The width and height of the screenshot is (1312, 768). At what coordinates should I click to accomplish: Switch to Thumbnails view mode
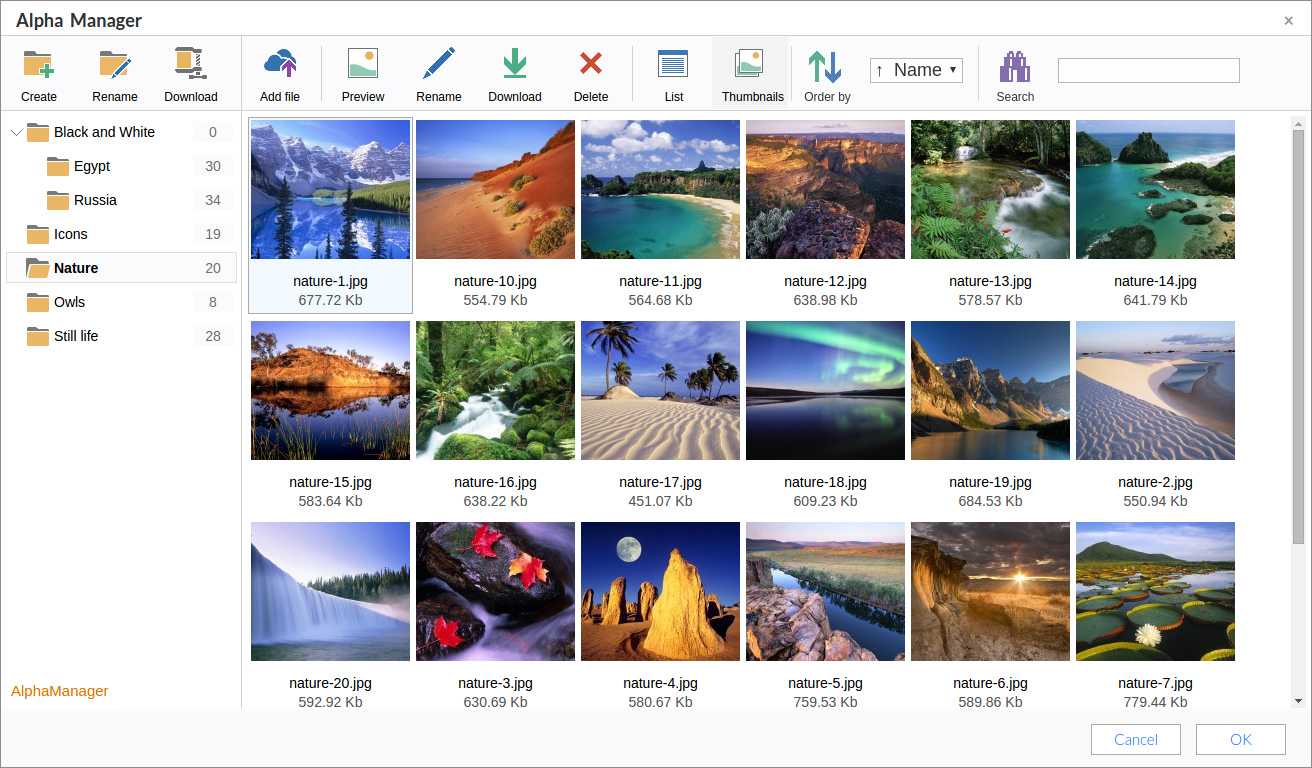click(751, 74)
